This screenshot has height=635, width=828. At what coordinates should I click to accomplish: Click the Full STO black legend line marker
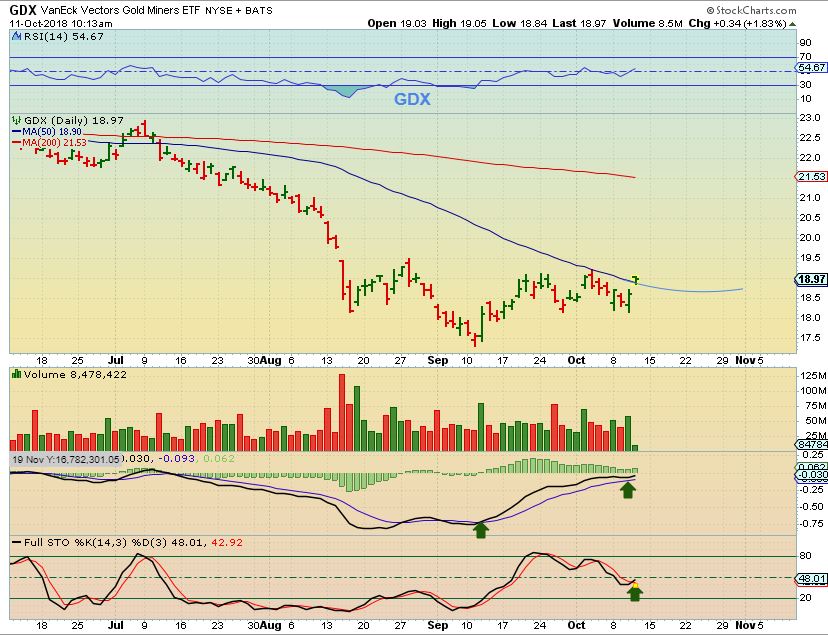coord(17,543)
